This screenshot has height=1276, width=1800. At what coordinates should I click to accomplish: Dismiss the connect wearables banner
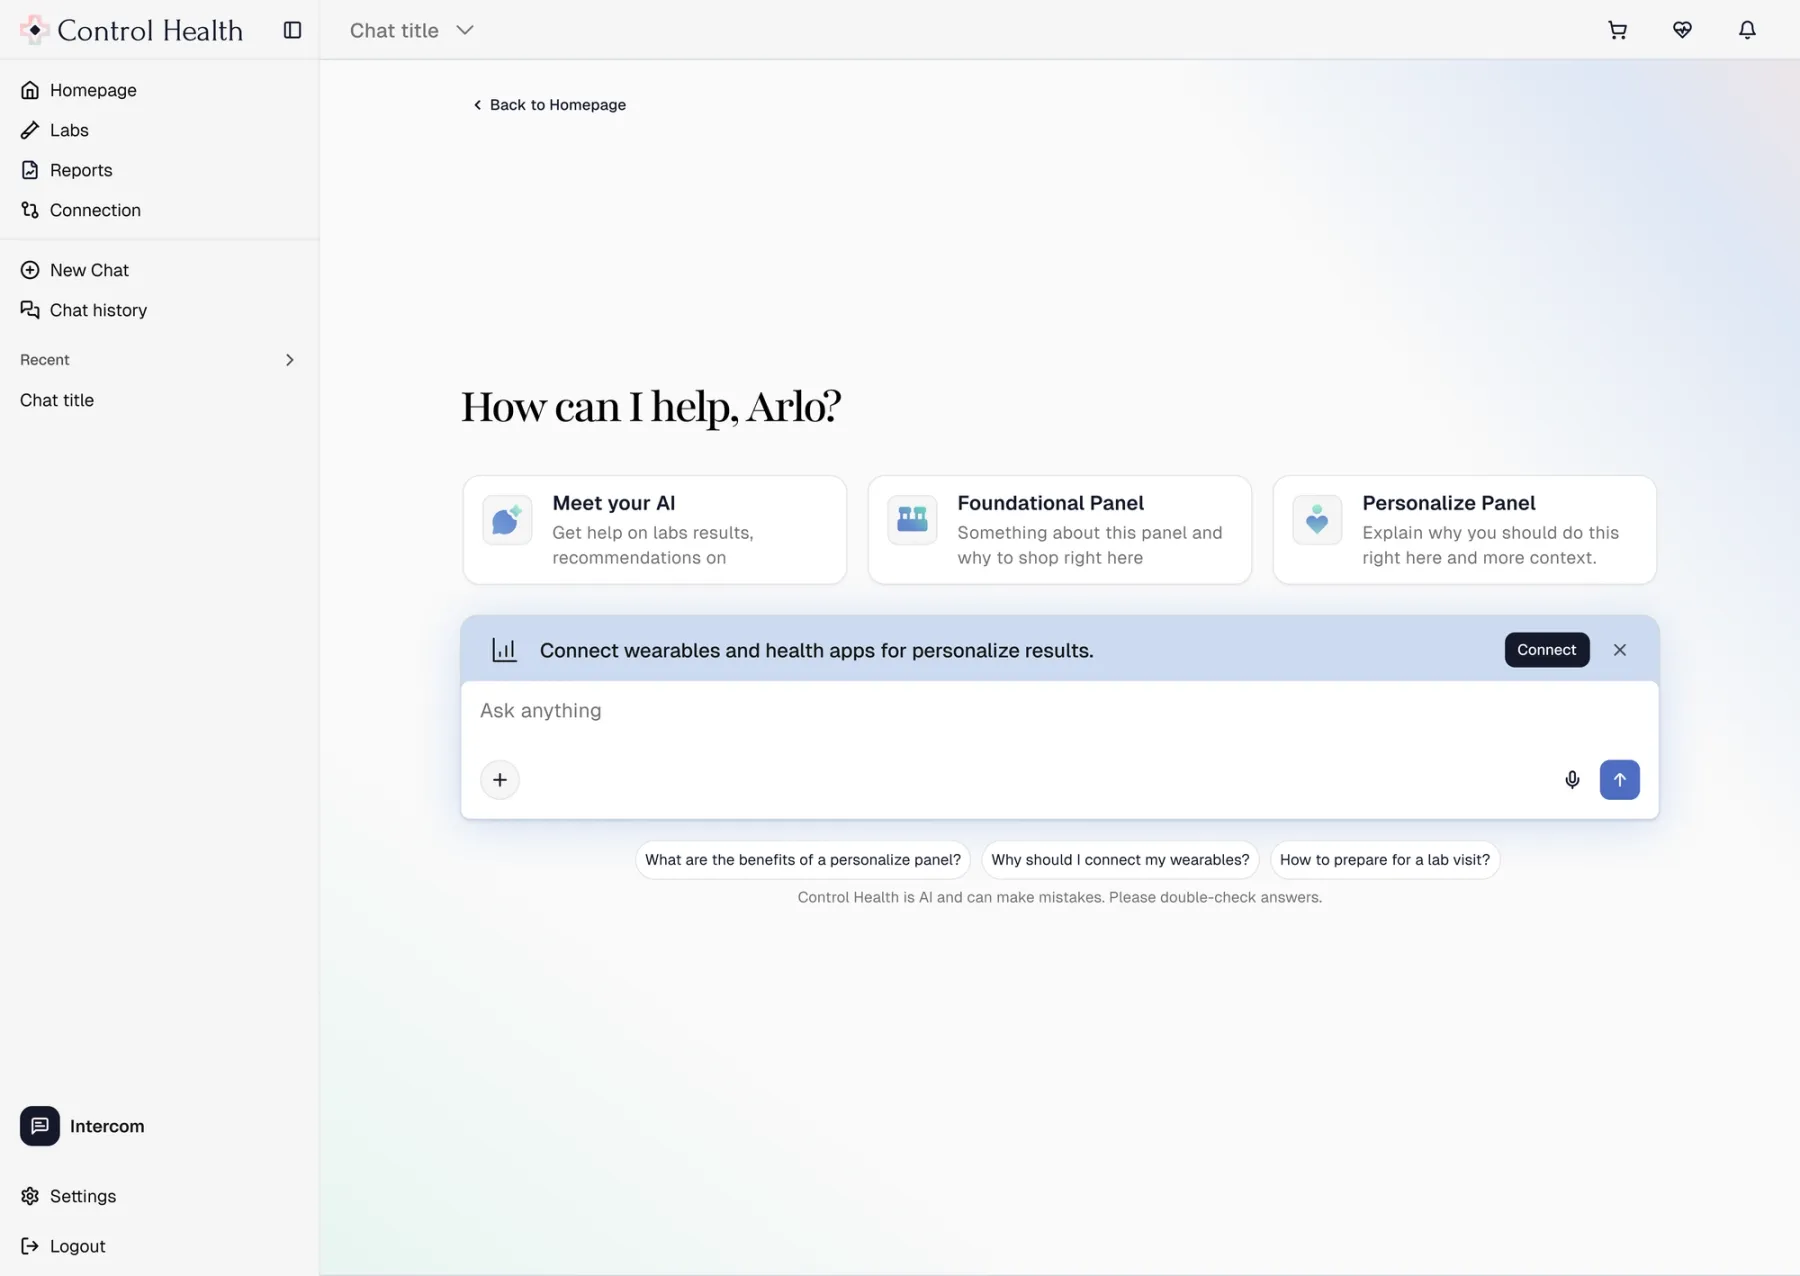(x=1619, y=650)
